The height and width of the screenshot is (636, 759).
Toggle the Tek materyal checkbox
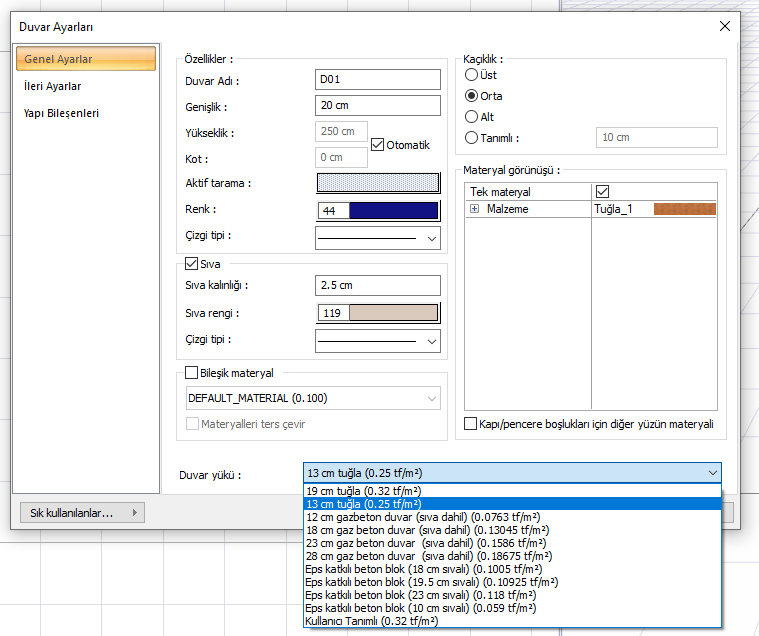(602, 192)
